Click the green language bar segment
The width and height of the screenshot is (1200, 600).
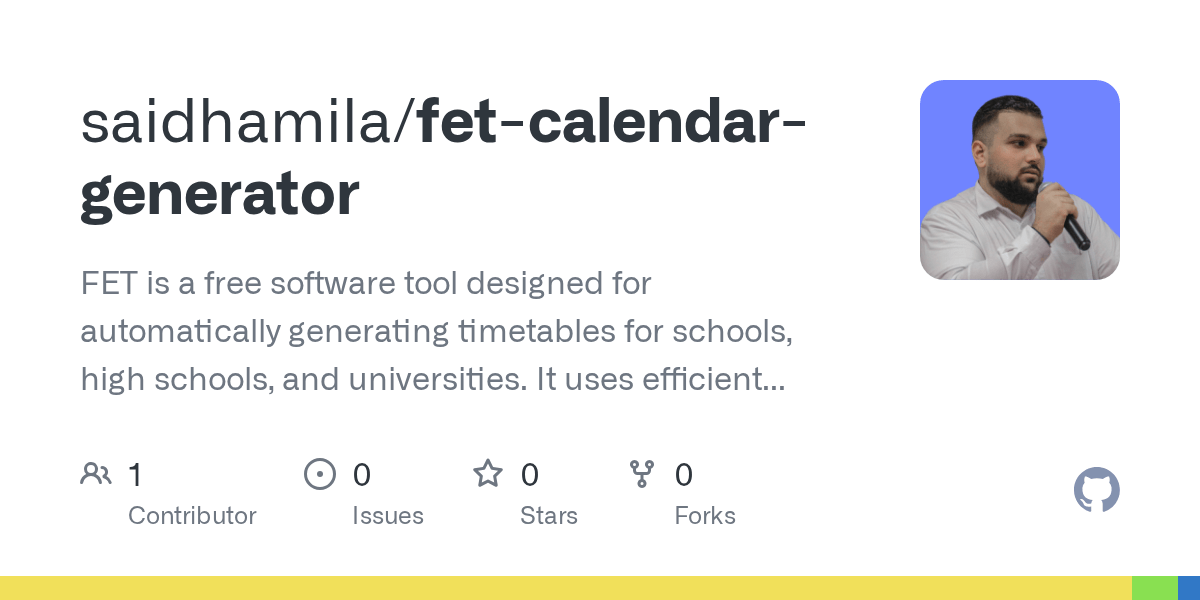1154,588
